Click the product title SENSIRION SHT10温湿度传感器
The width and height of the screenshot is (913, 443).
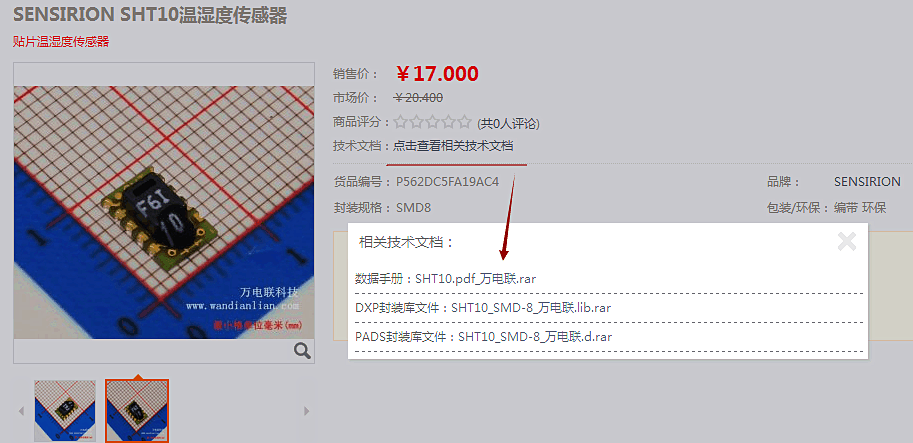pos(150,16)
